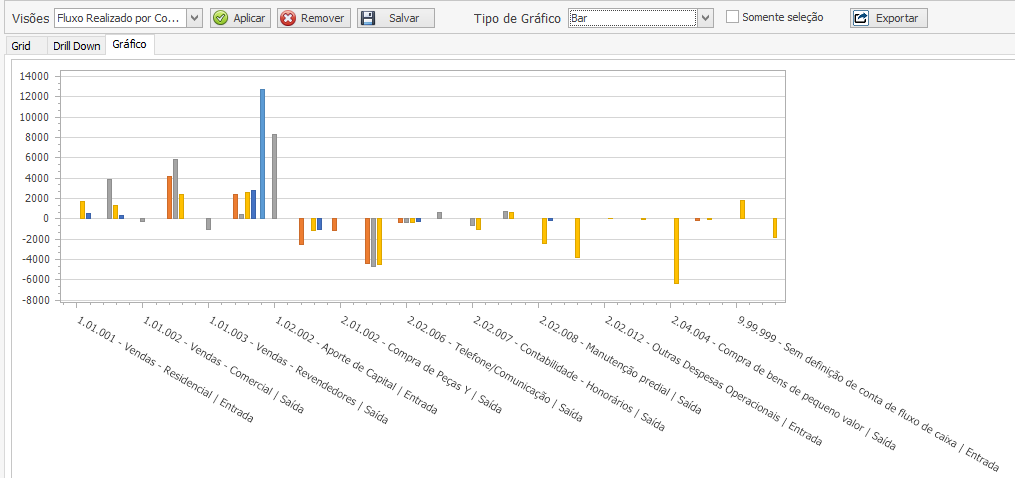This screenshot has height=478, width=1015.
Task: Enable the Somente seleção checkbox
Action: click(733, 17)
